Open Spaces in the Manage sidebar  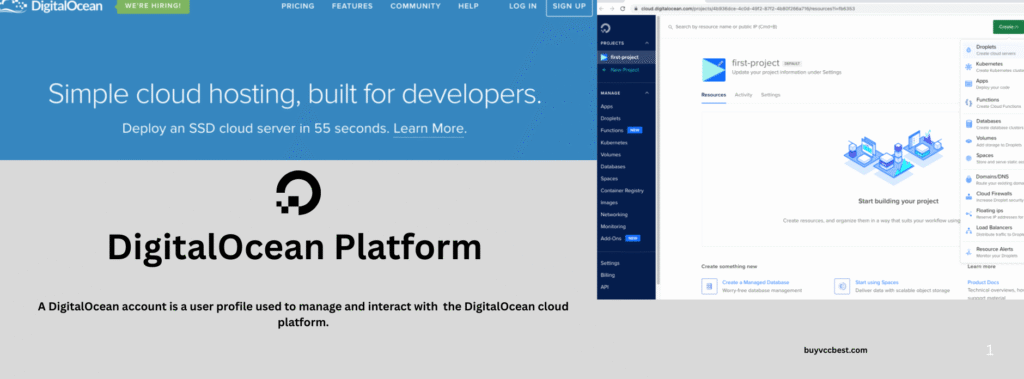pos(609,178)
